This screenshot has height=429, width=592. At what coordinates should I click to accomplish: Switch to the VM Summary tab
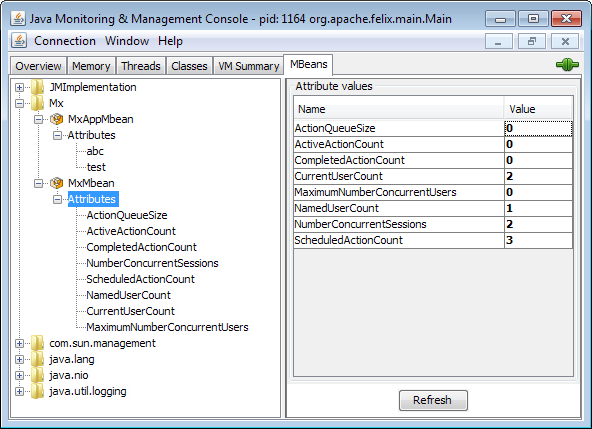[x=248, y=66]
